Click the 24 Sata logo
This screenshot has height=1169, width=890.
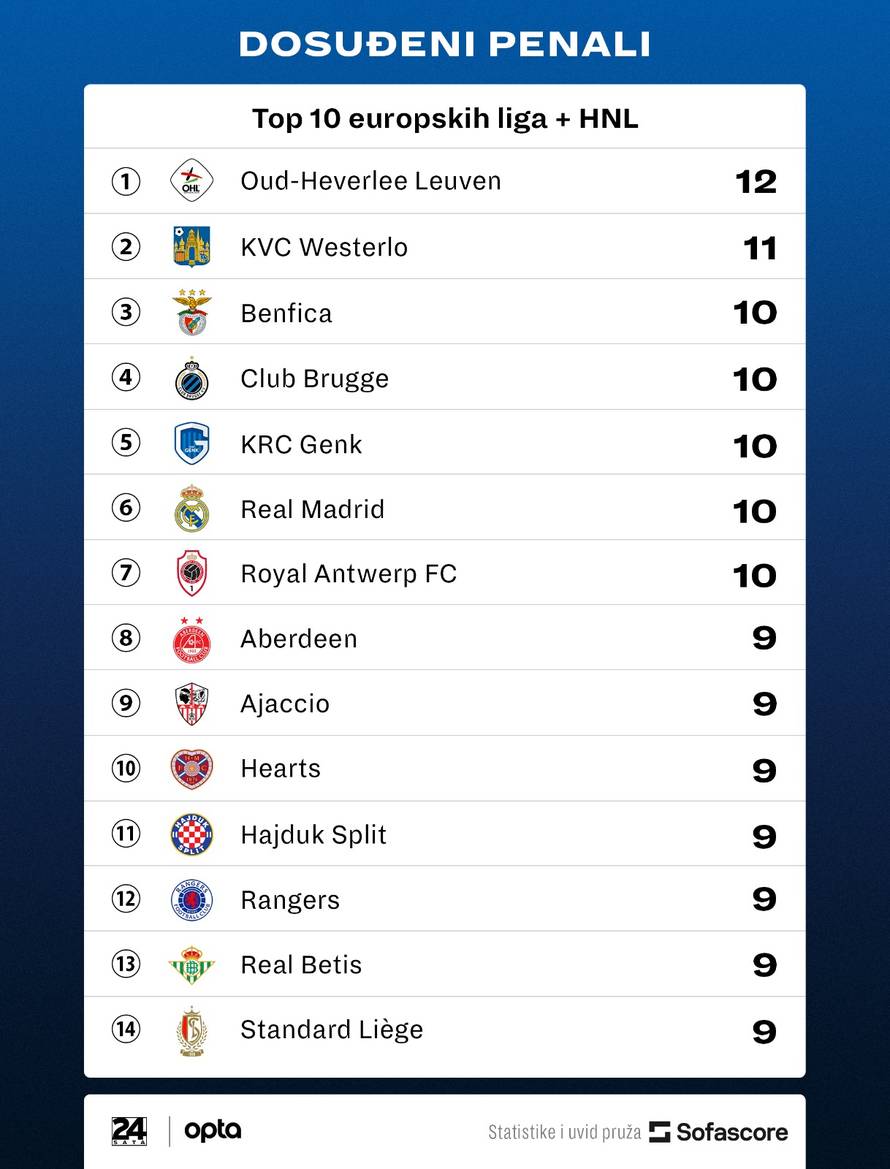coord(129,1131)
